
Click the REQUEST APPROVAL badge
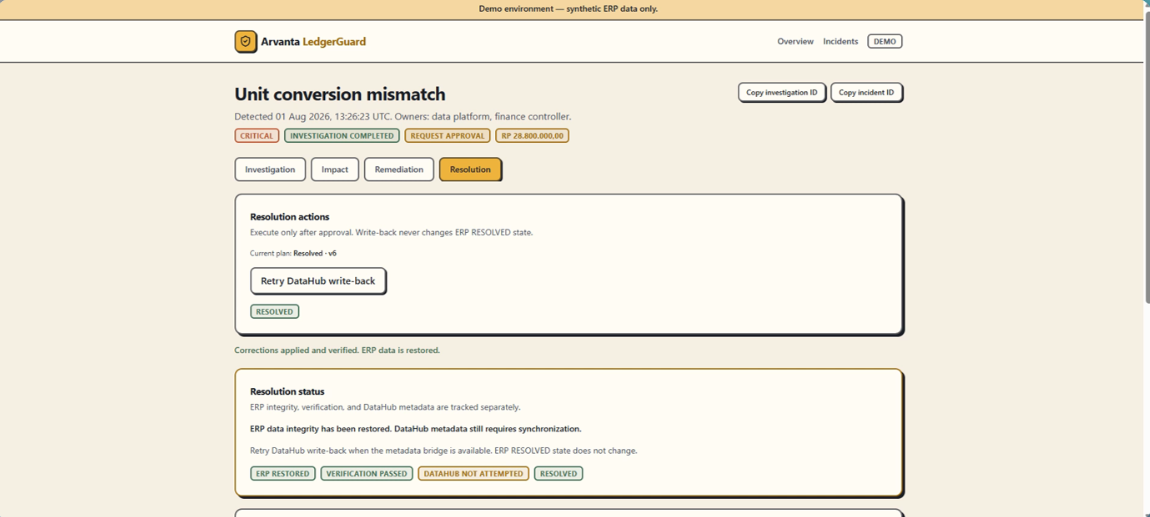[447, 136]
